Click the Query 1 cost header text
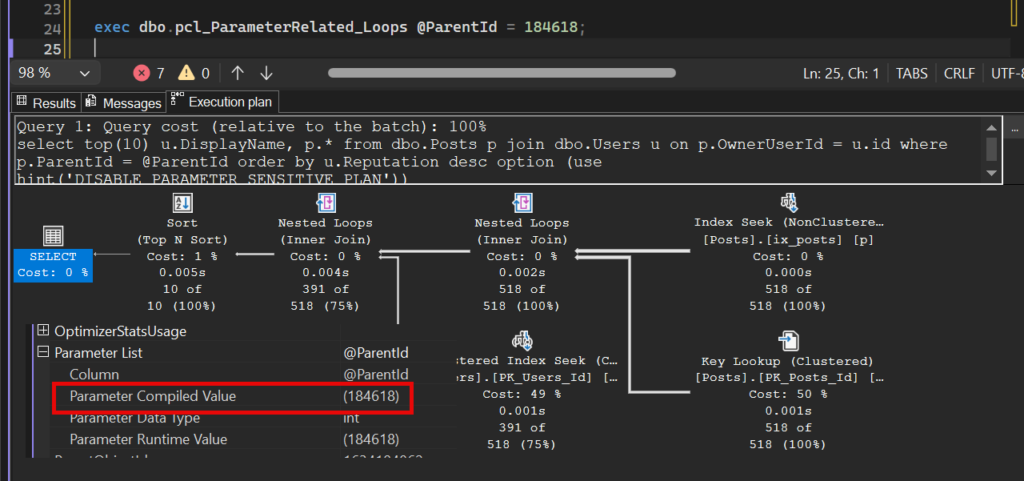 click(251, 126)
